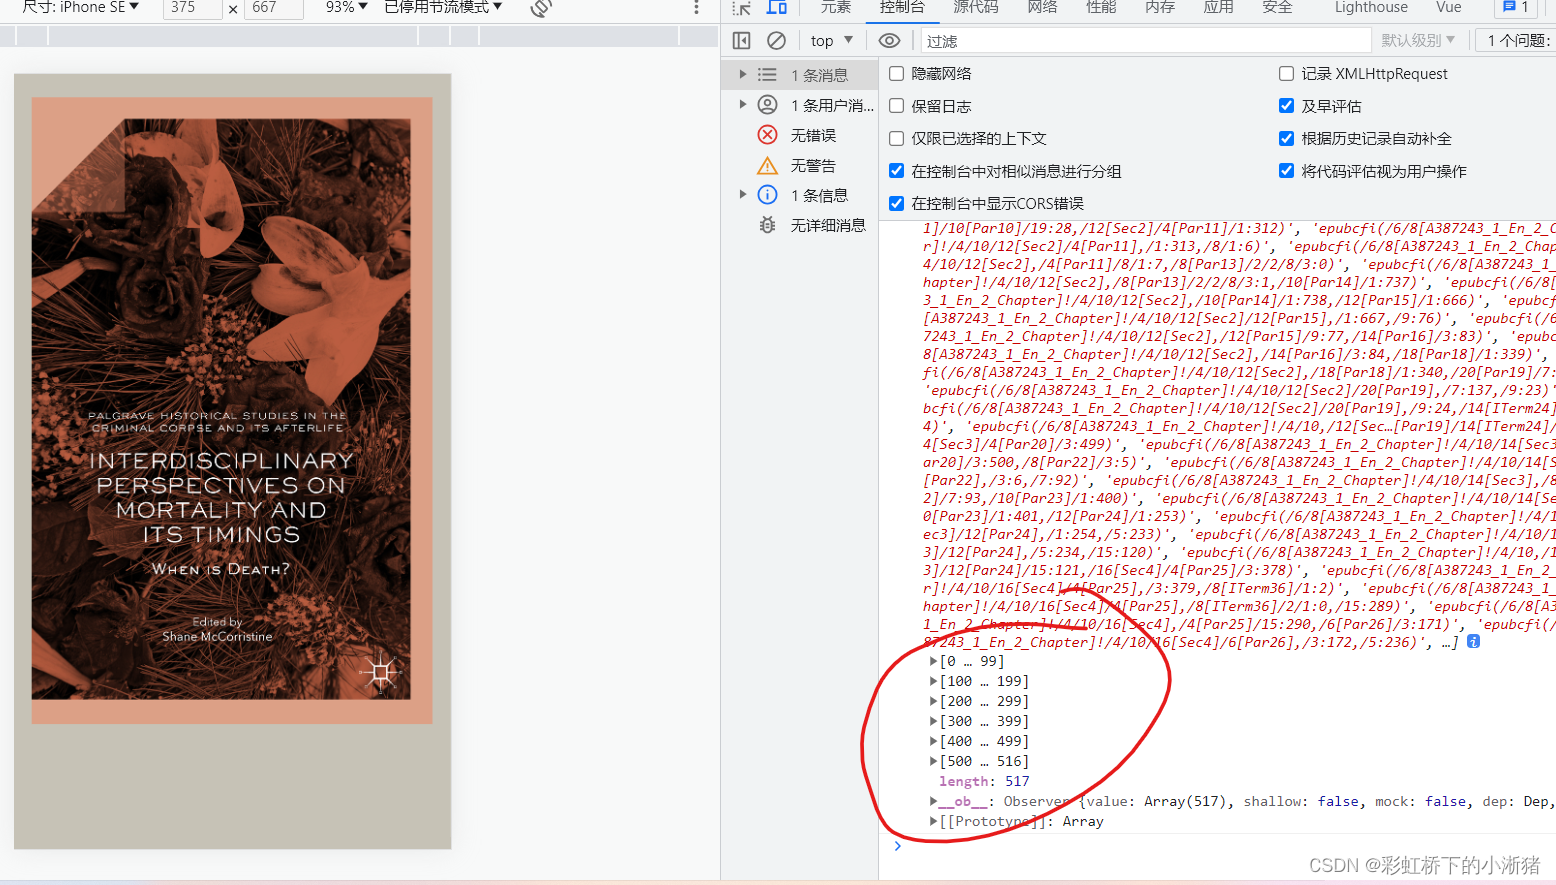Click the blue info badge after array
The height and width of the screenshot is (885, 1556).
click(1473, 642)
